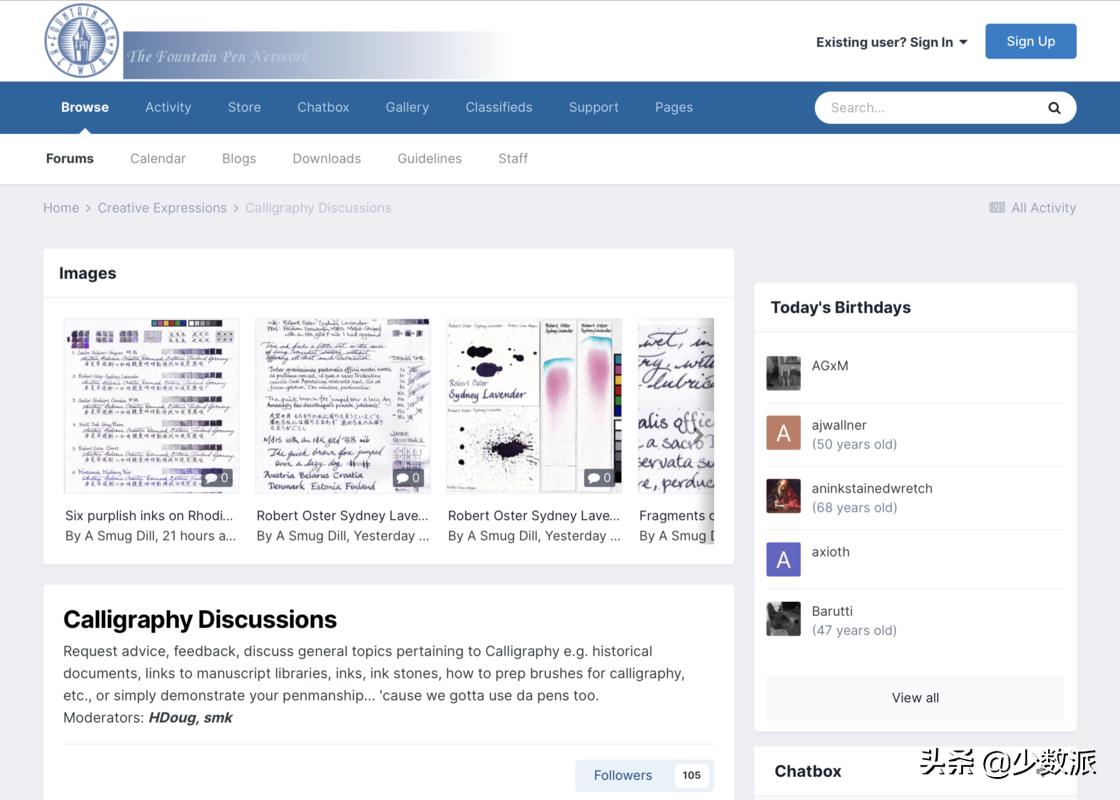Open the Gallery menu item
Viewport: 1120px width, 800px height.
point(407,107)
